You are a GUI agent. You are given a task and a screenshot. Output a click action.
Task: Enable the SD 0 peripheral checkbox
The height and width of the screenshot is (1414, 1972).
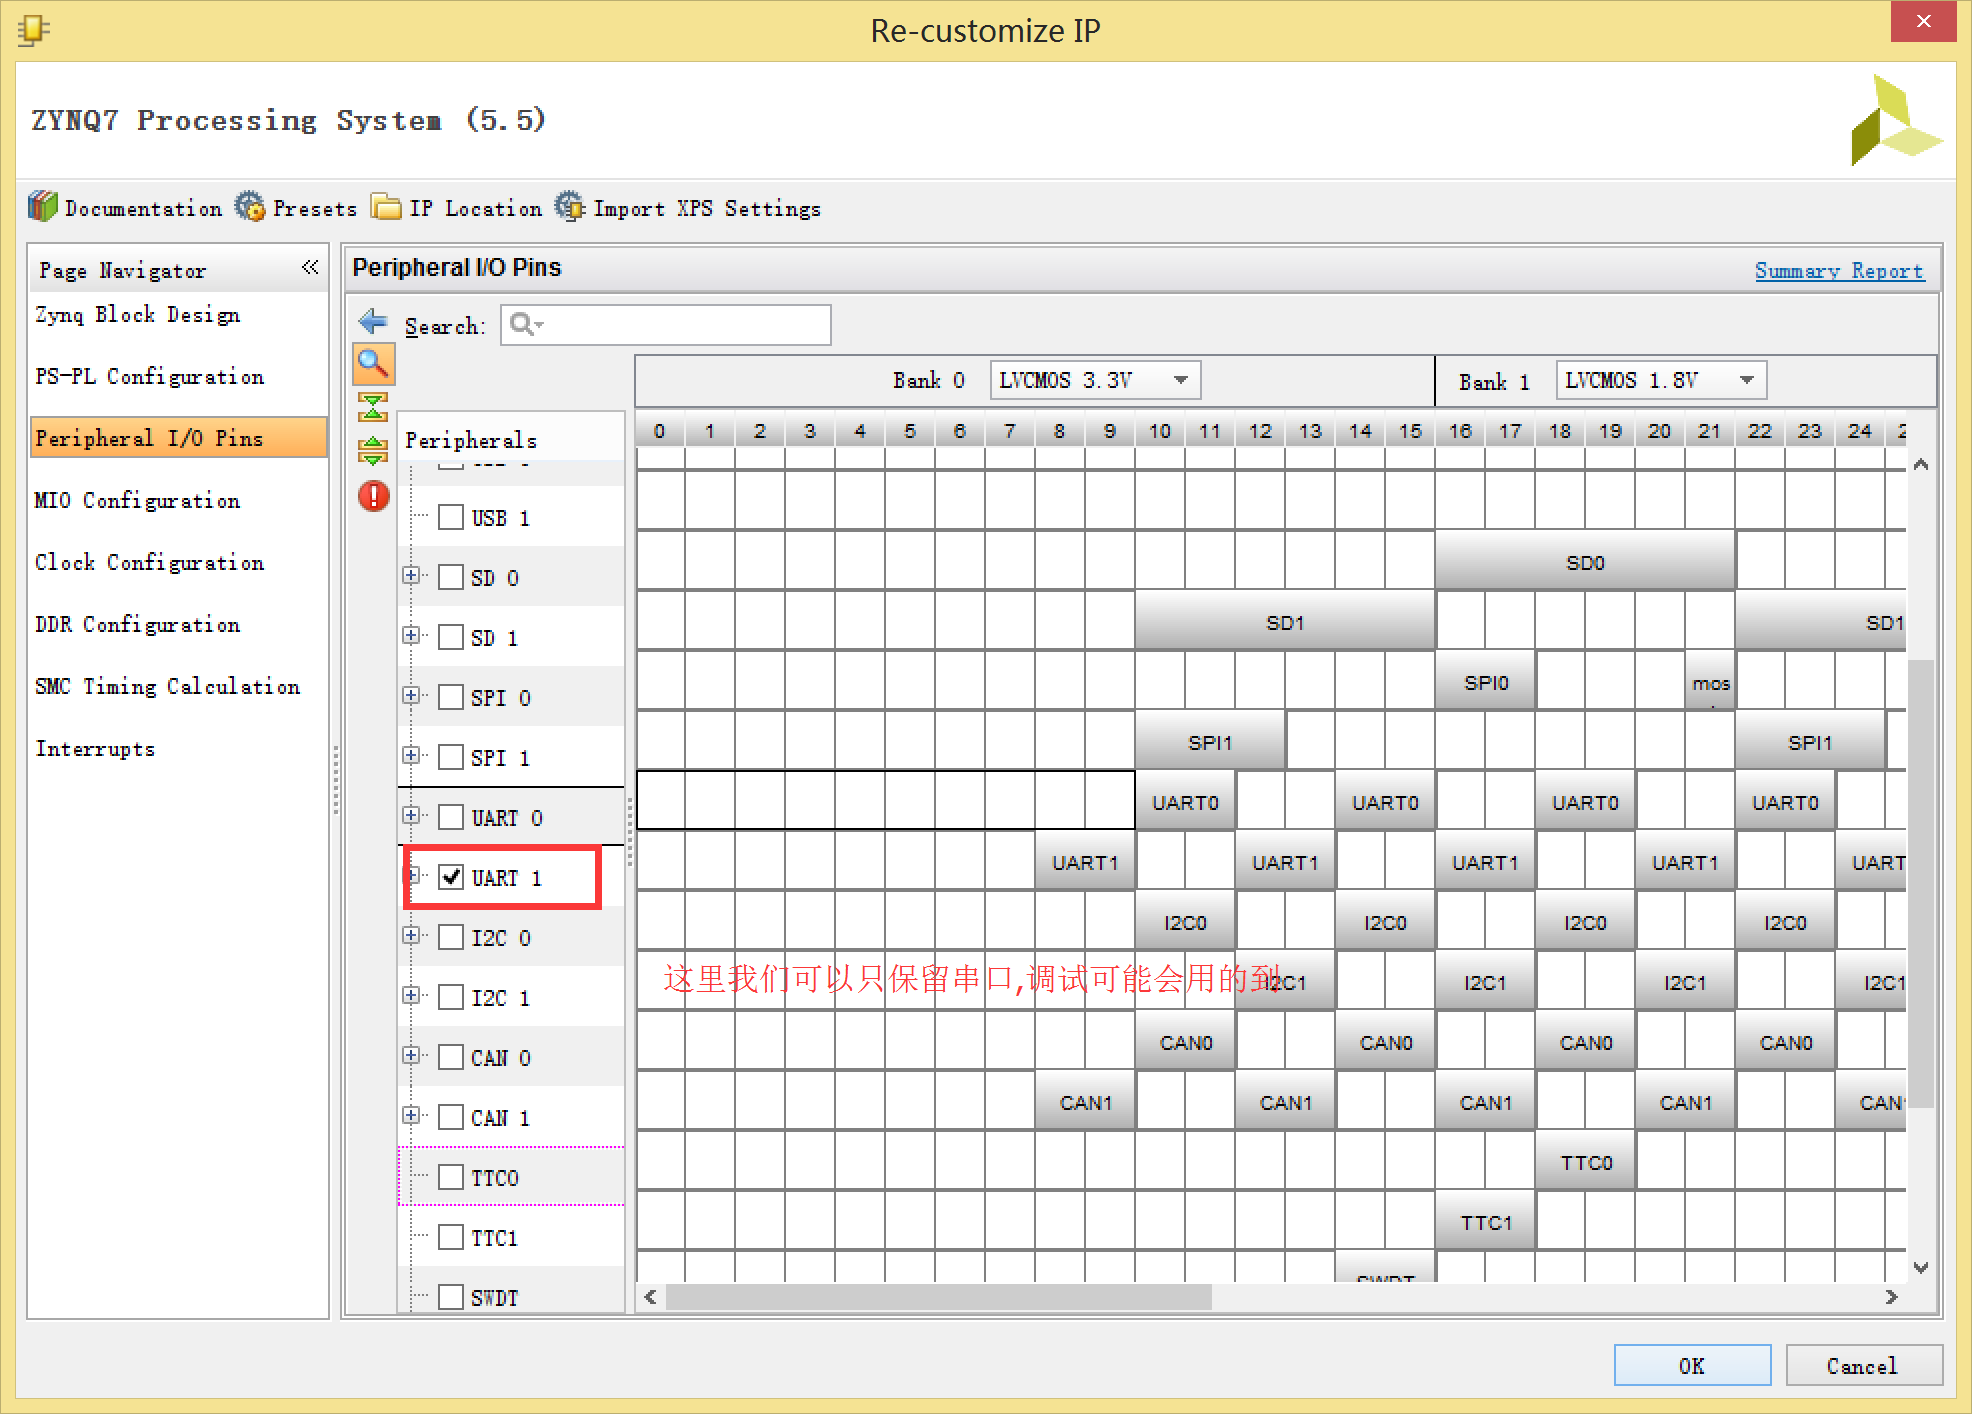coord(451,577)
